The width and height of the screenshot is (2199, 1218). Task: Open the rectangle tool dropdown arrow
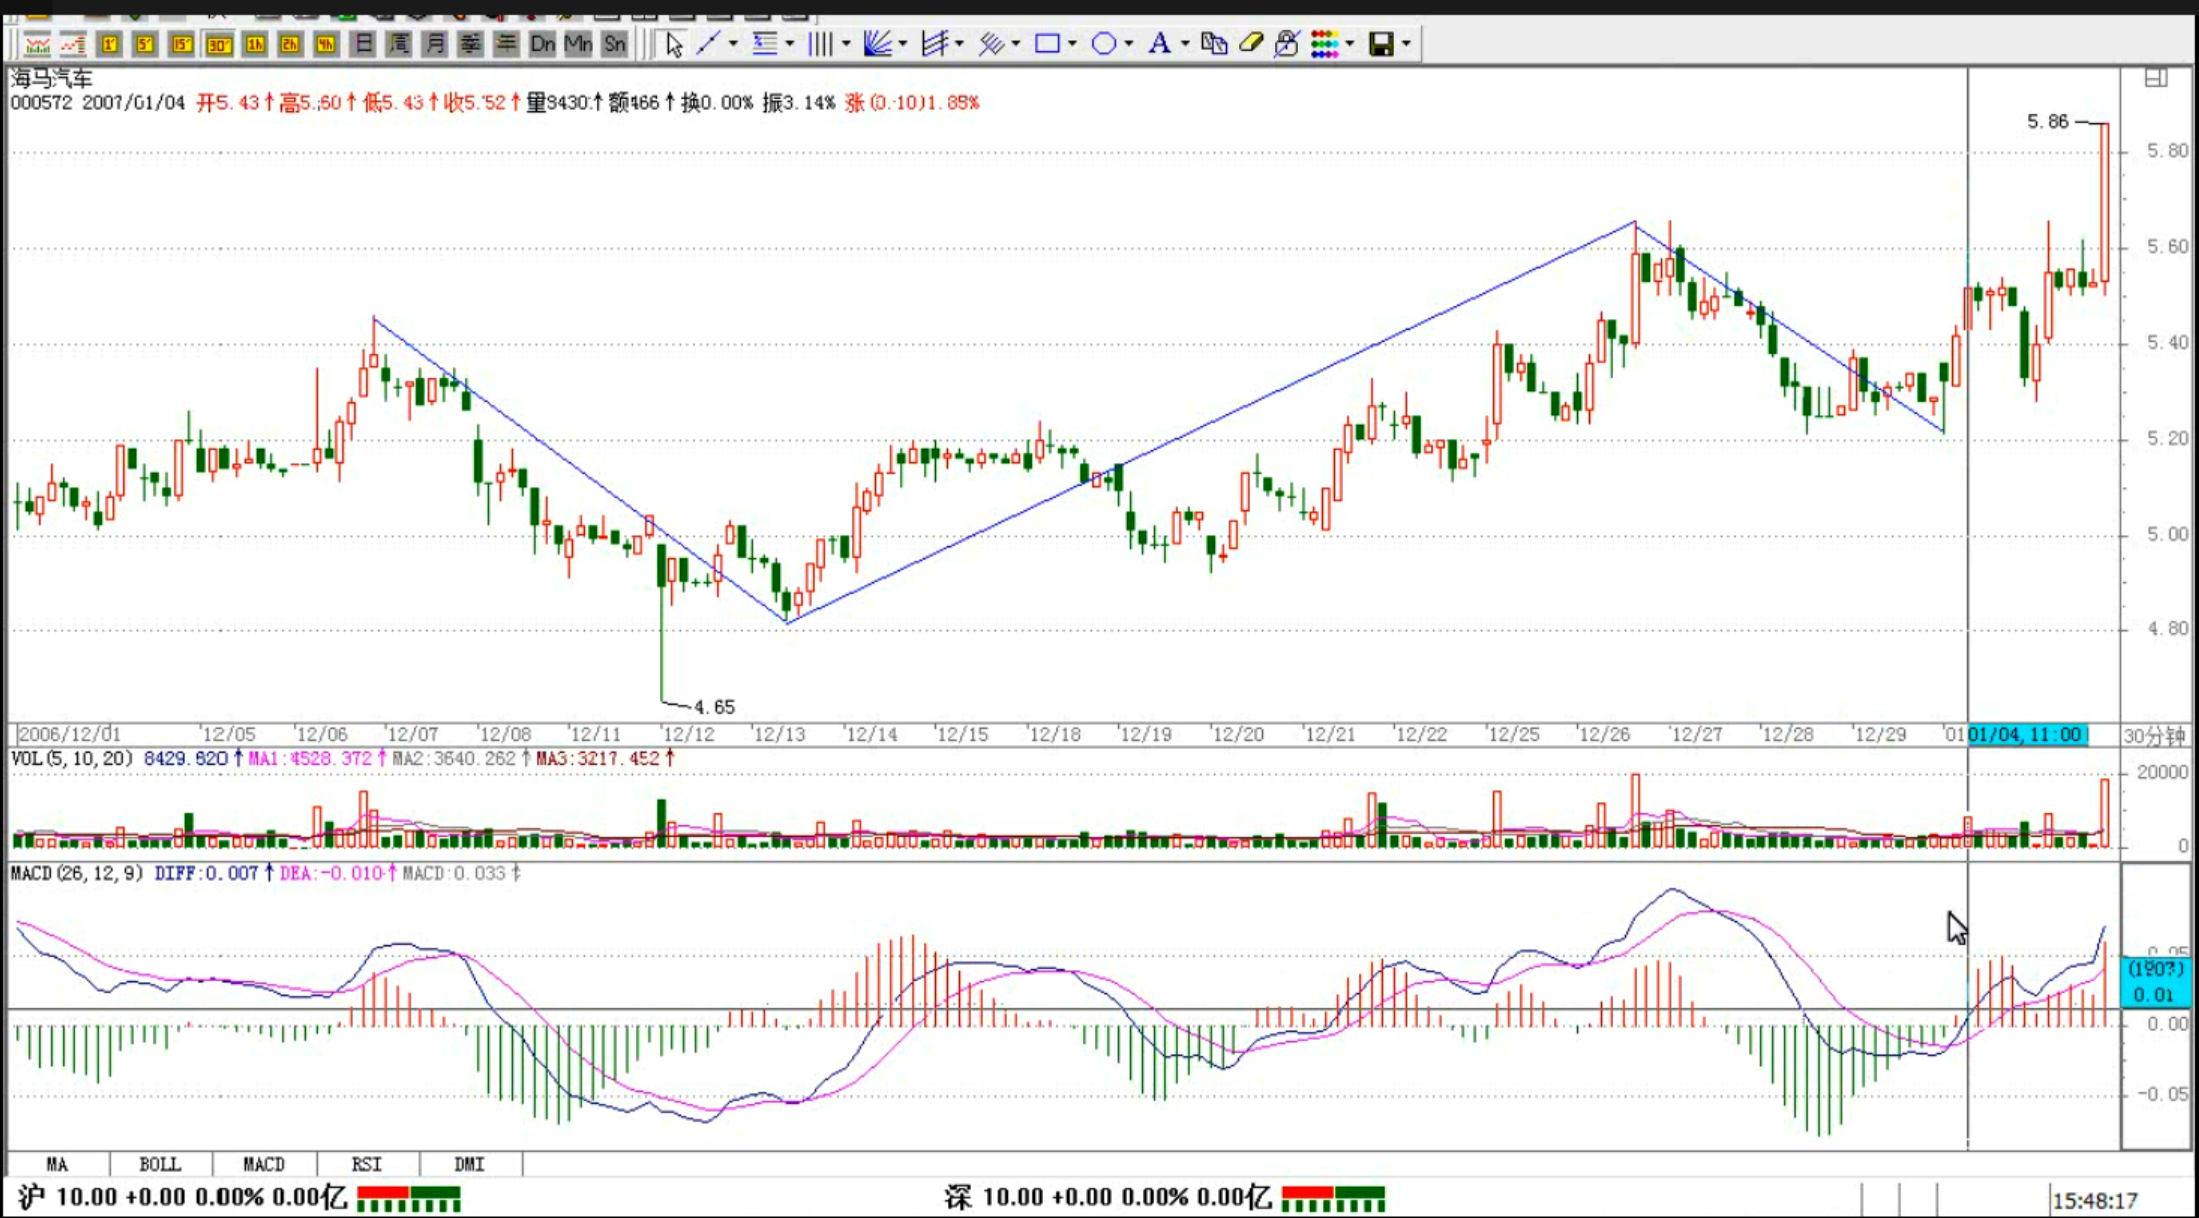point(1072,44)
